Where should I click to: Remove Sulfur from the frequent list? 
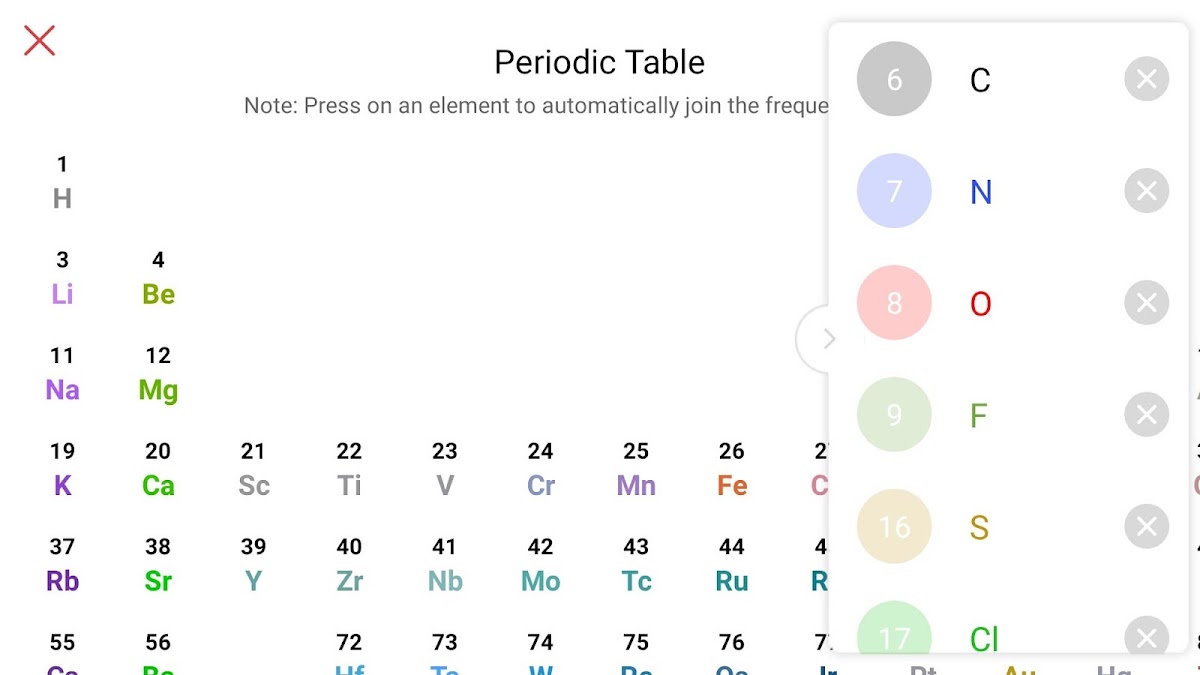pos(1146,527)
